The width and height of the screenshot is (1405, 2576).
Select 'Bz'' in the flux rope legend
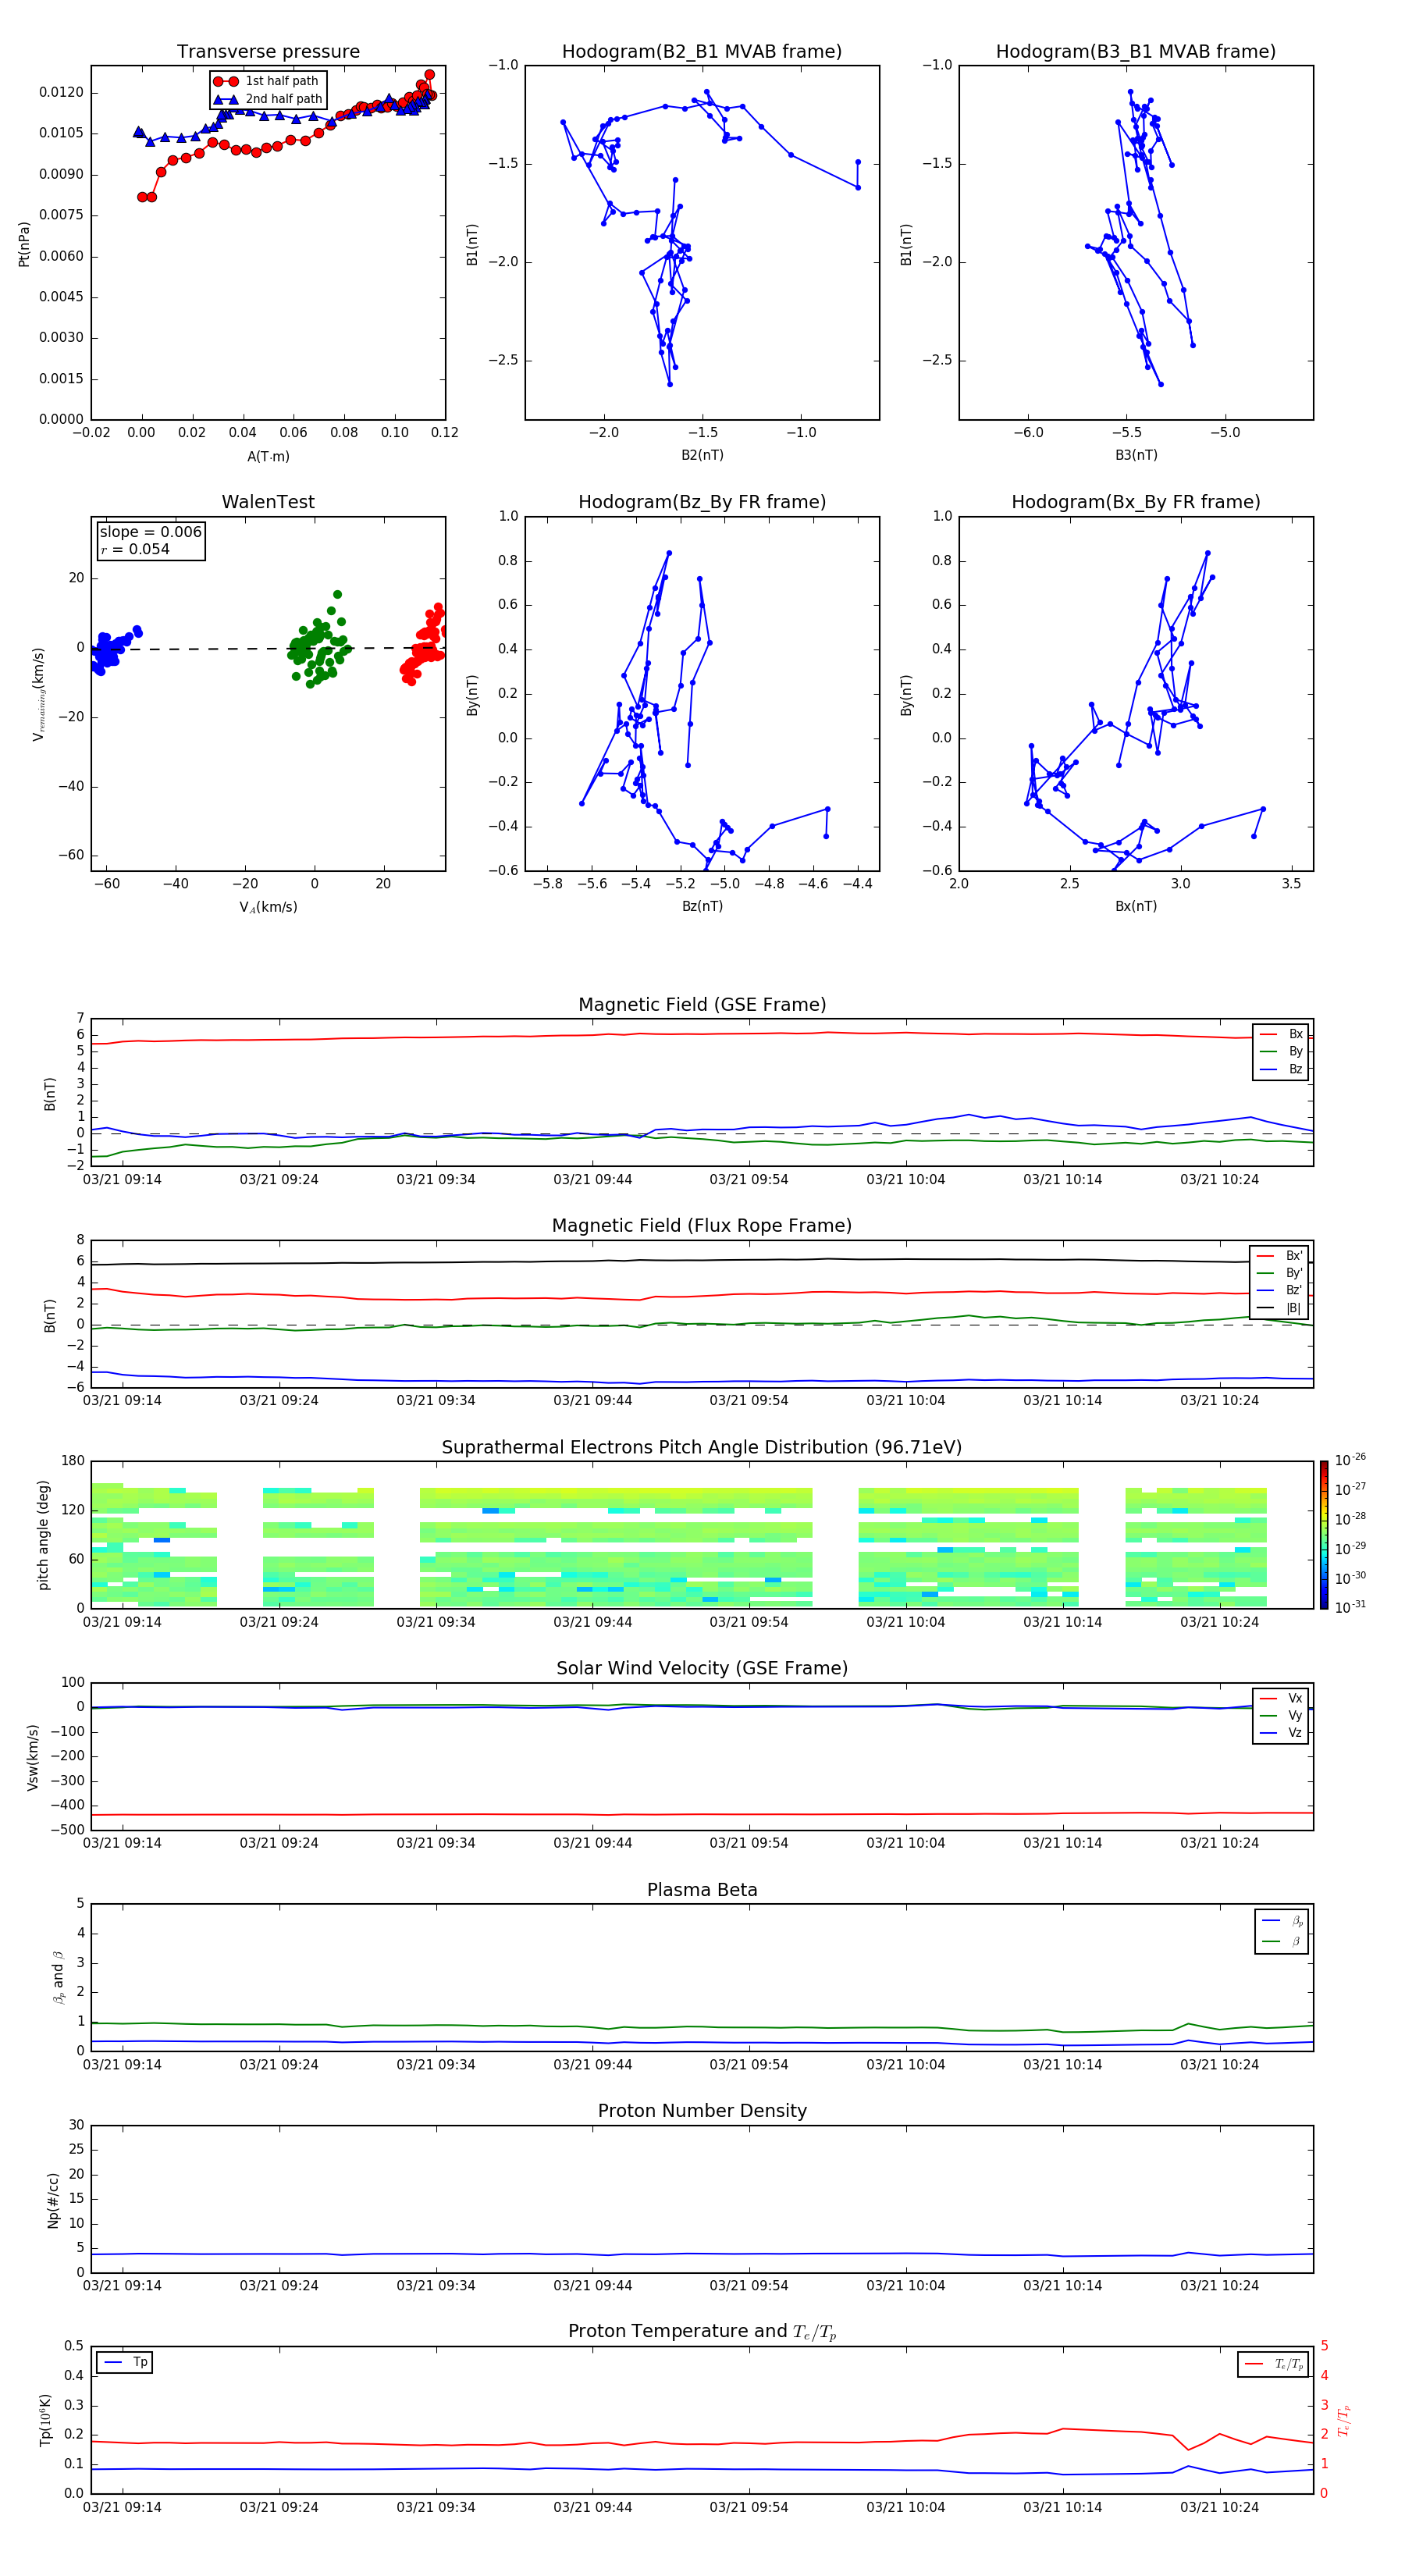coord(1279,1290)
